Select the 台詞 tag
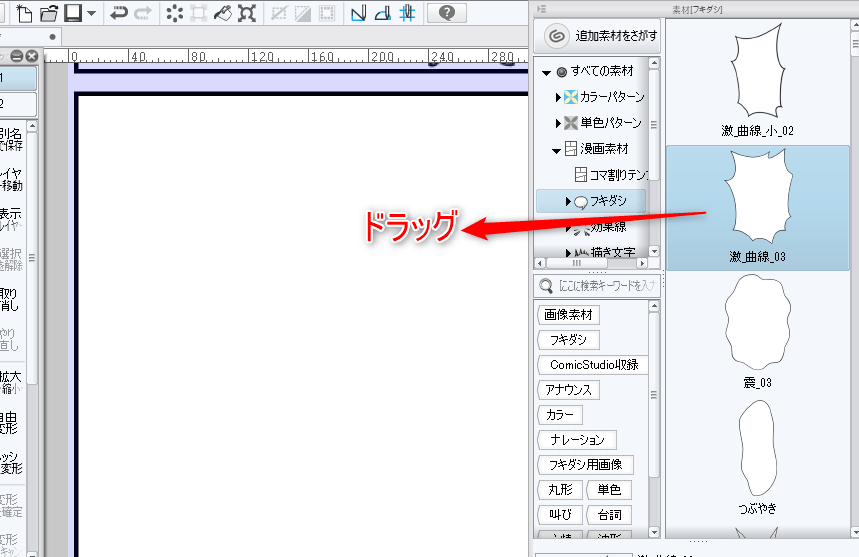This screenshot has height=557, width=859. [x=609, y=515]
